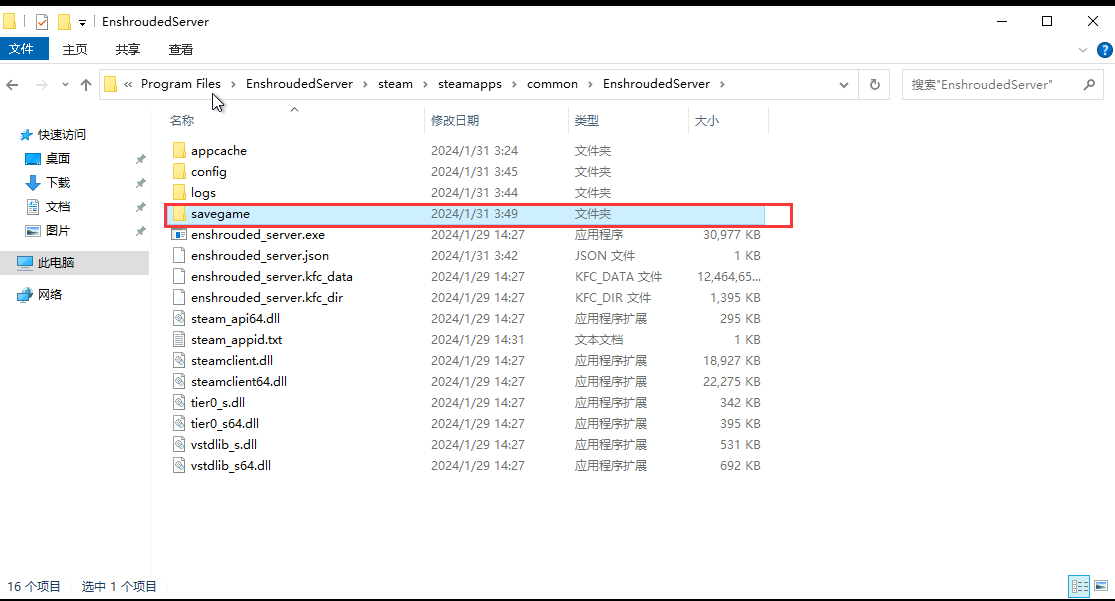Select 网络 in the navigation pane
Screen dimensions: 1115x601
click(49, 294)
